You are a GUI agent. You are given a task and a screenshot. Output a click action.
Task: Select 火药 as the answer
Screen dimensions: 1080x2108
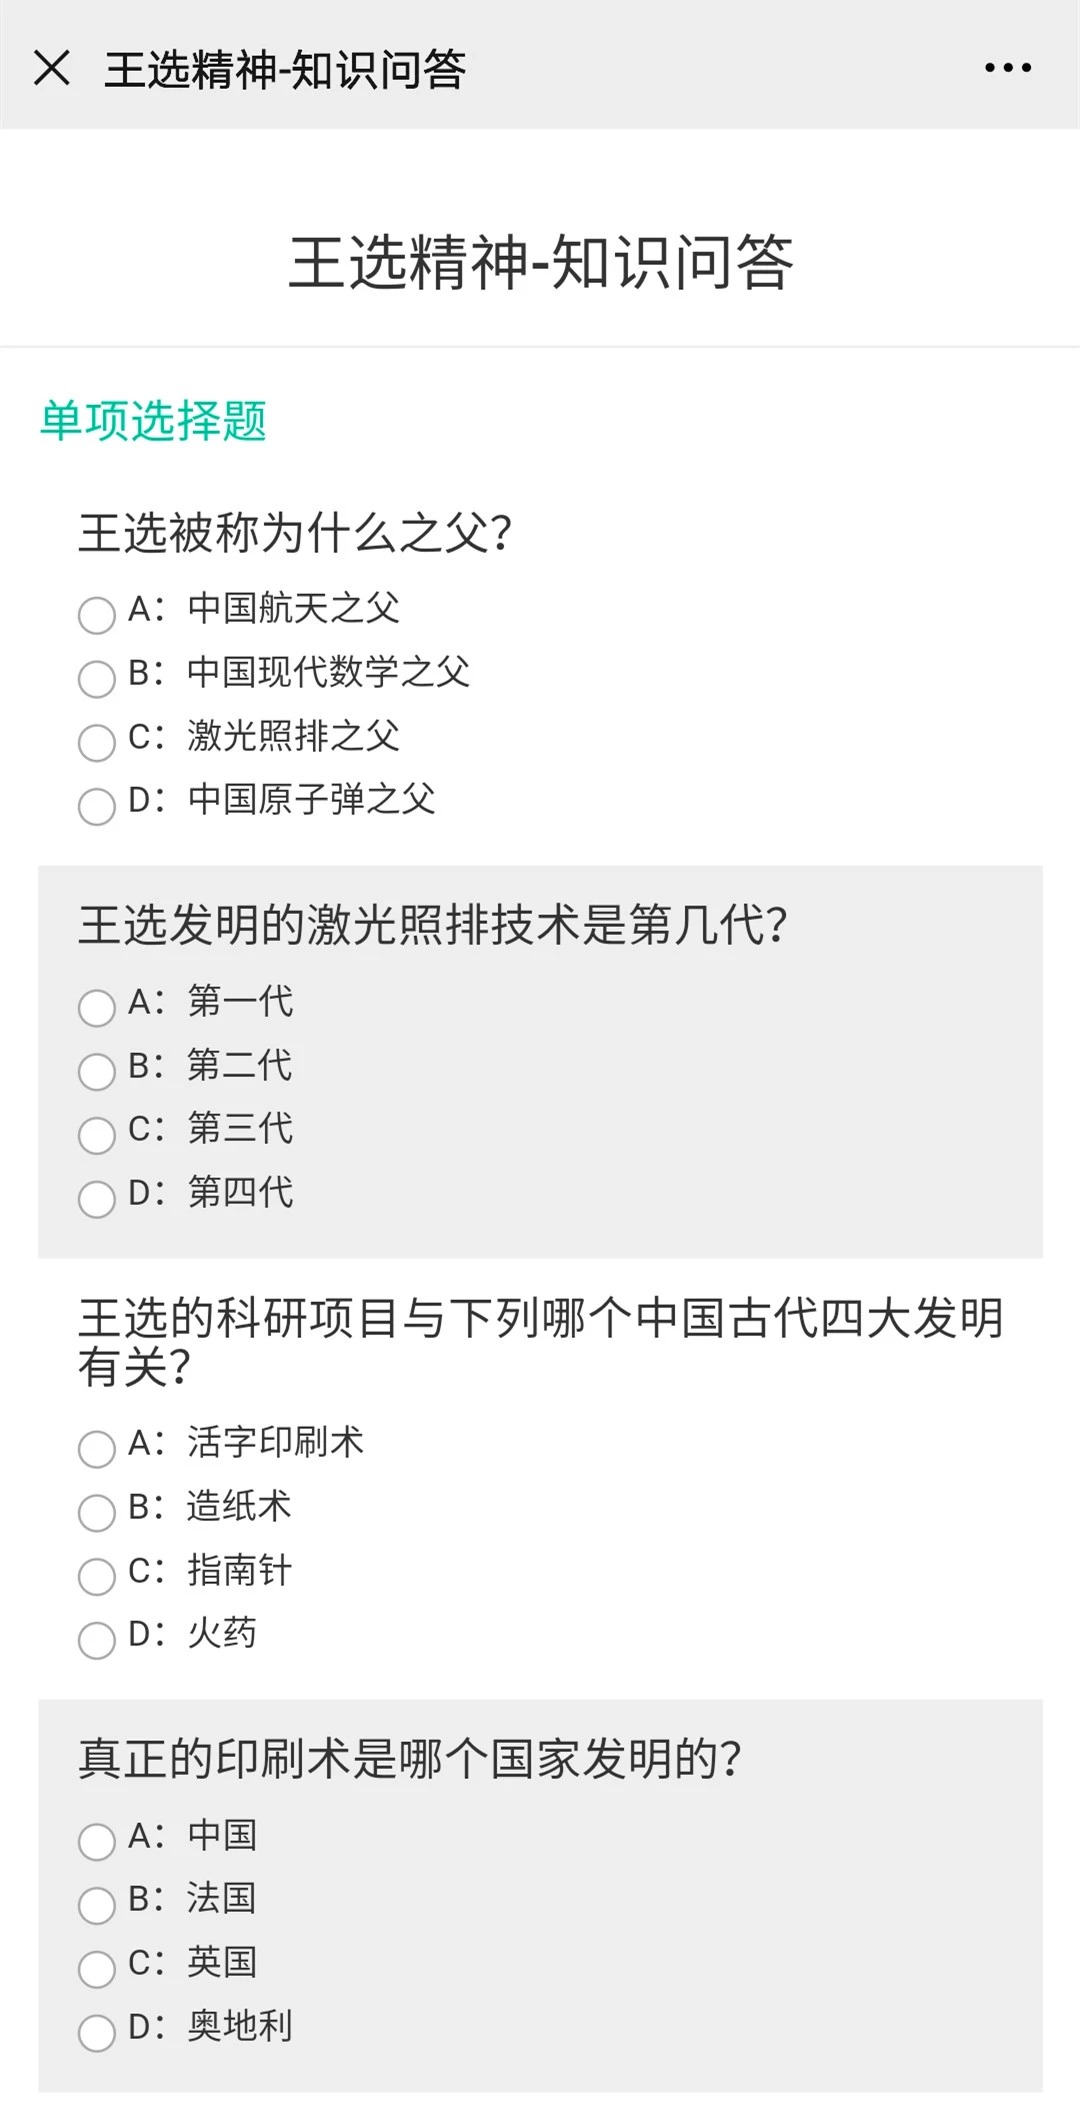[x=97, y=1640]
